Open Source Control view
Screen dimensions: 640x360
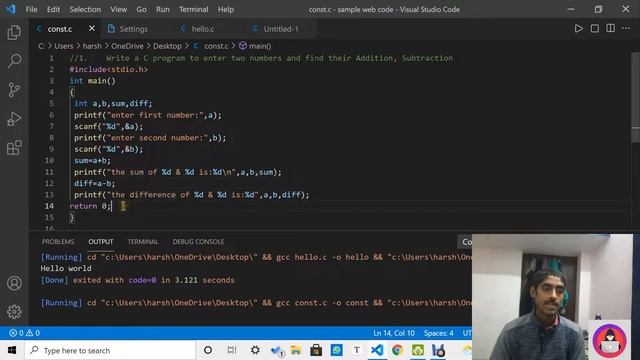pyautogui.click(x=14, y=89)
